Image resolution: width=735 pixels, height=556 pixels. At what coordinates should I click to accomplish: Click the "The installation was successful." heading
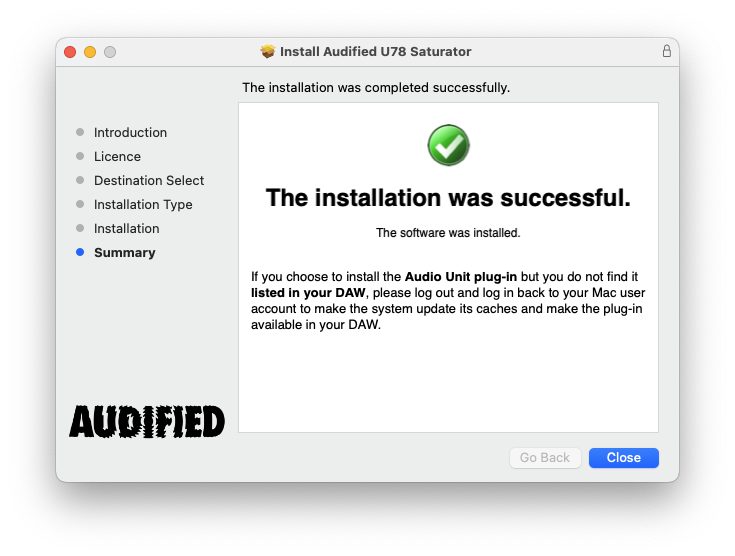coord(448,198)
